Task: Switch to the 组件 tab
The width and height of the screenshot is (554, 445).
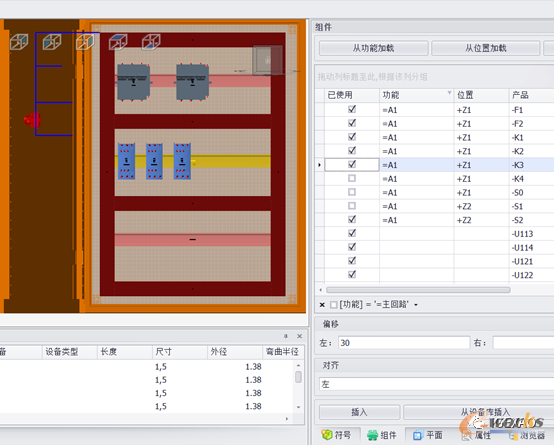Action: pos(382,435)
